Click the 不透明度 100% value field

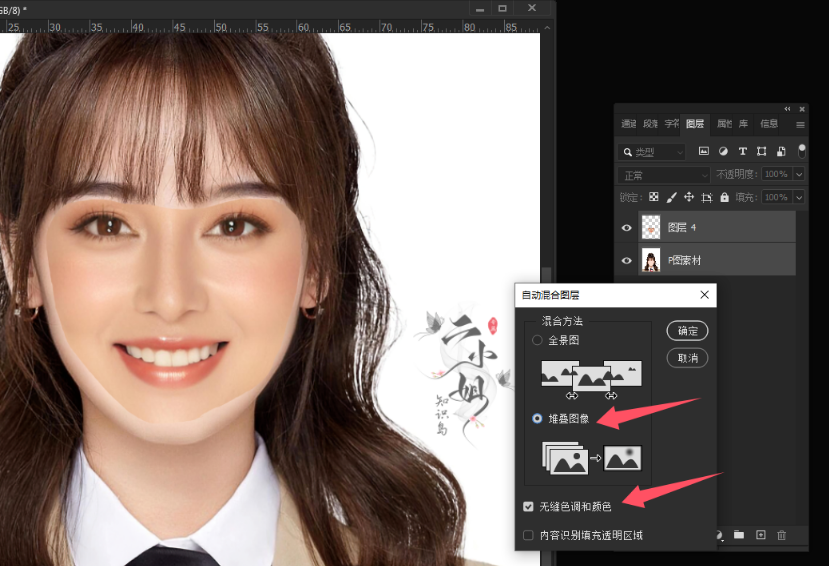point(776,174)
